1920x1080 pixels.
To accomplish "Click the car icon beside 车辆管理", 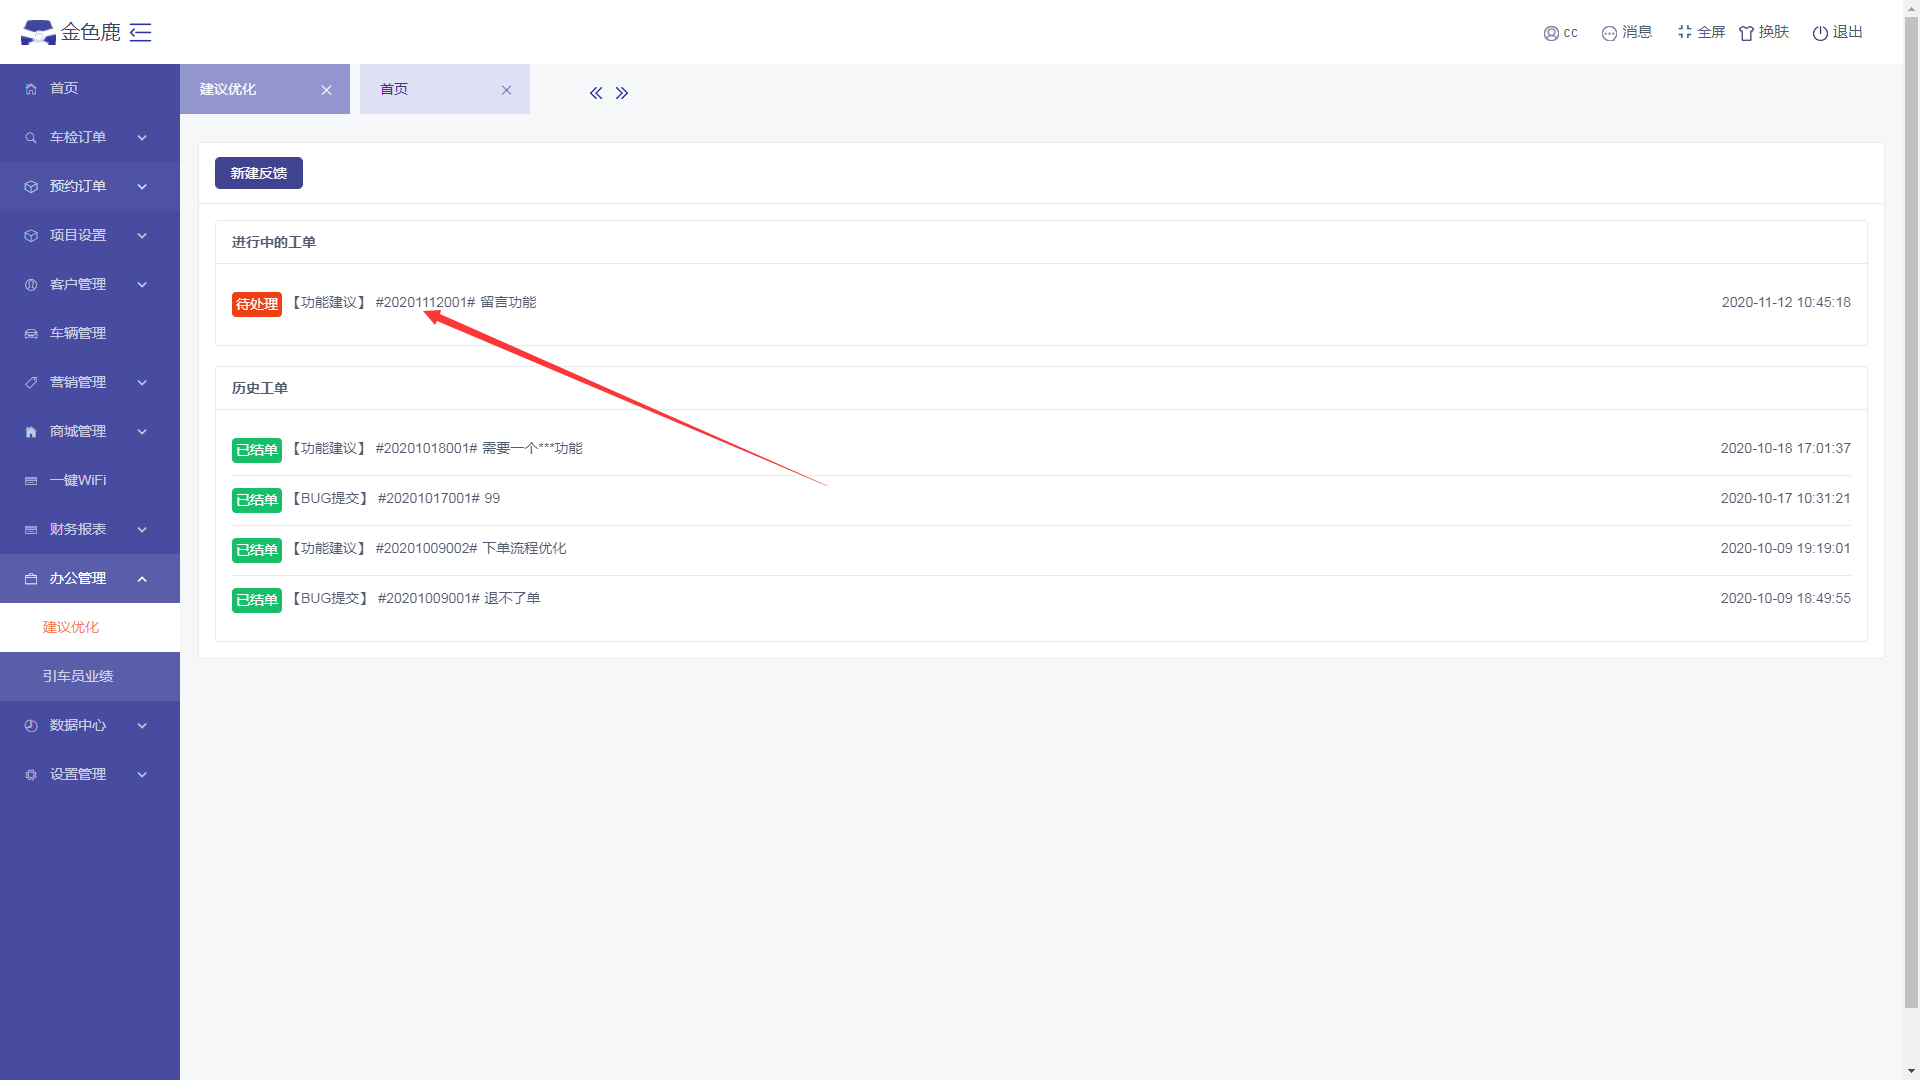I will 31,334.
